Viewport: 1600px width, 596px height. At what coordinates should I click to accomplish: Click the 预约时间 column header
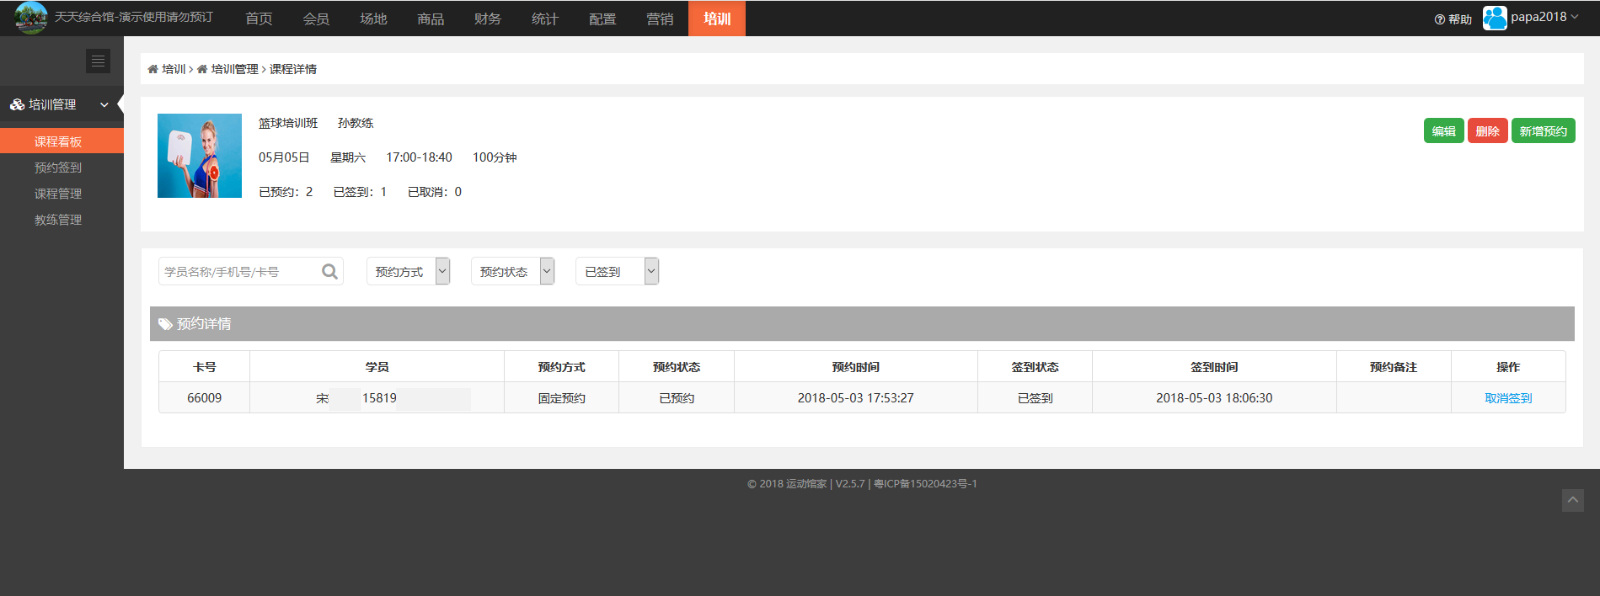pyautogui.click(x=856, y=367)
